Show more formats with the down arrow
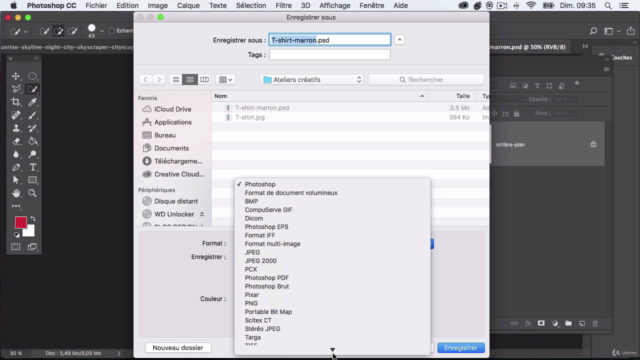Screen dimensions: 640x360 click(332, 349)
